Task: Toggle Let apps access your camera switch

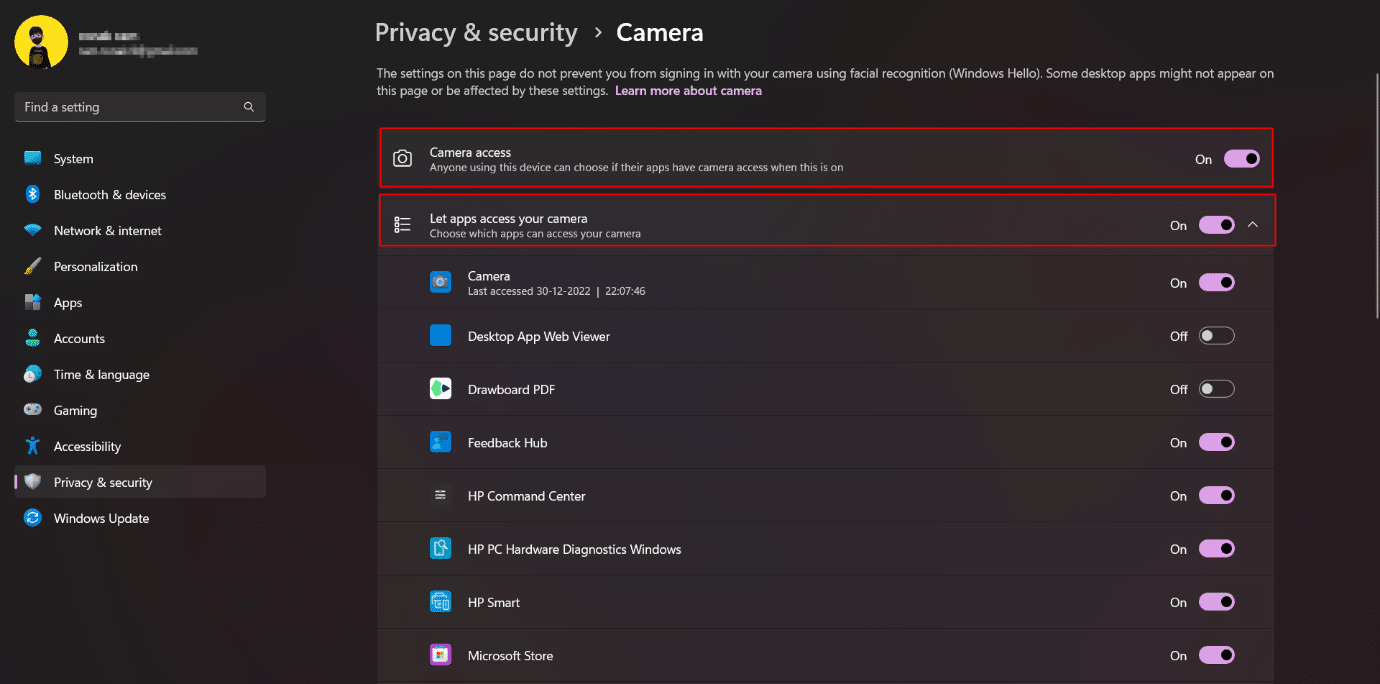Action: [1217, 225]
